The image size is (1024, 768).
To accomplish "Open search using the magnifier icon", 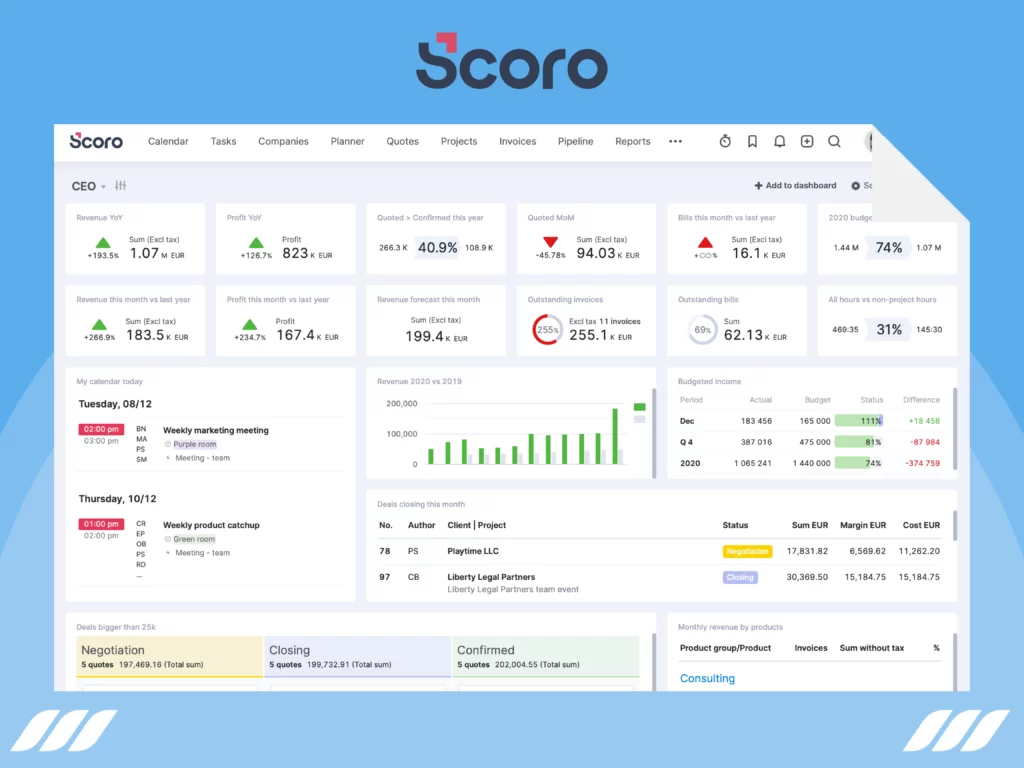I will tap(834, 141).
